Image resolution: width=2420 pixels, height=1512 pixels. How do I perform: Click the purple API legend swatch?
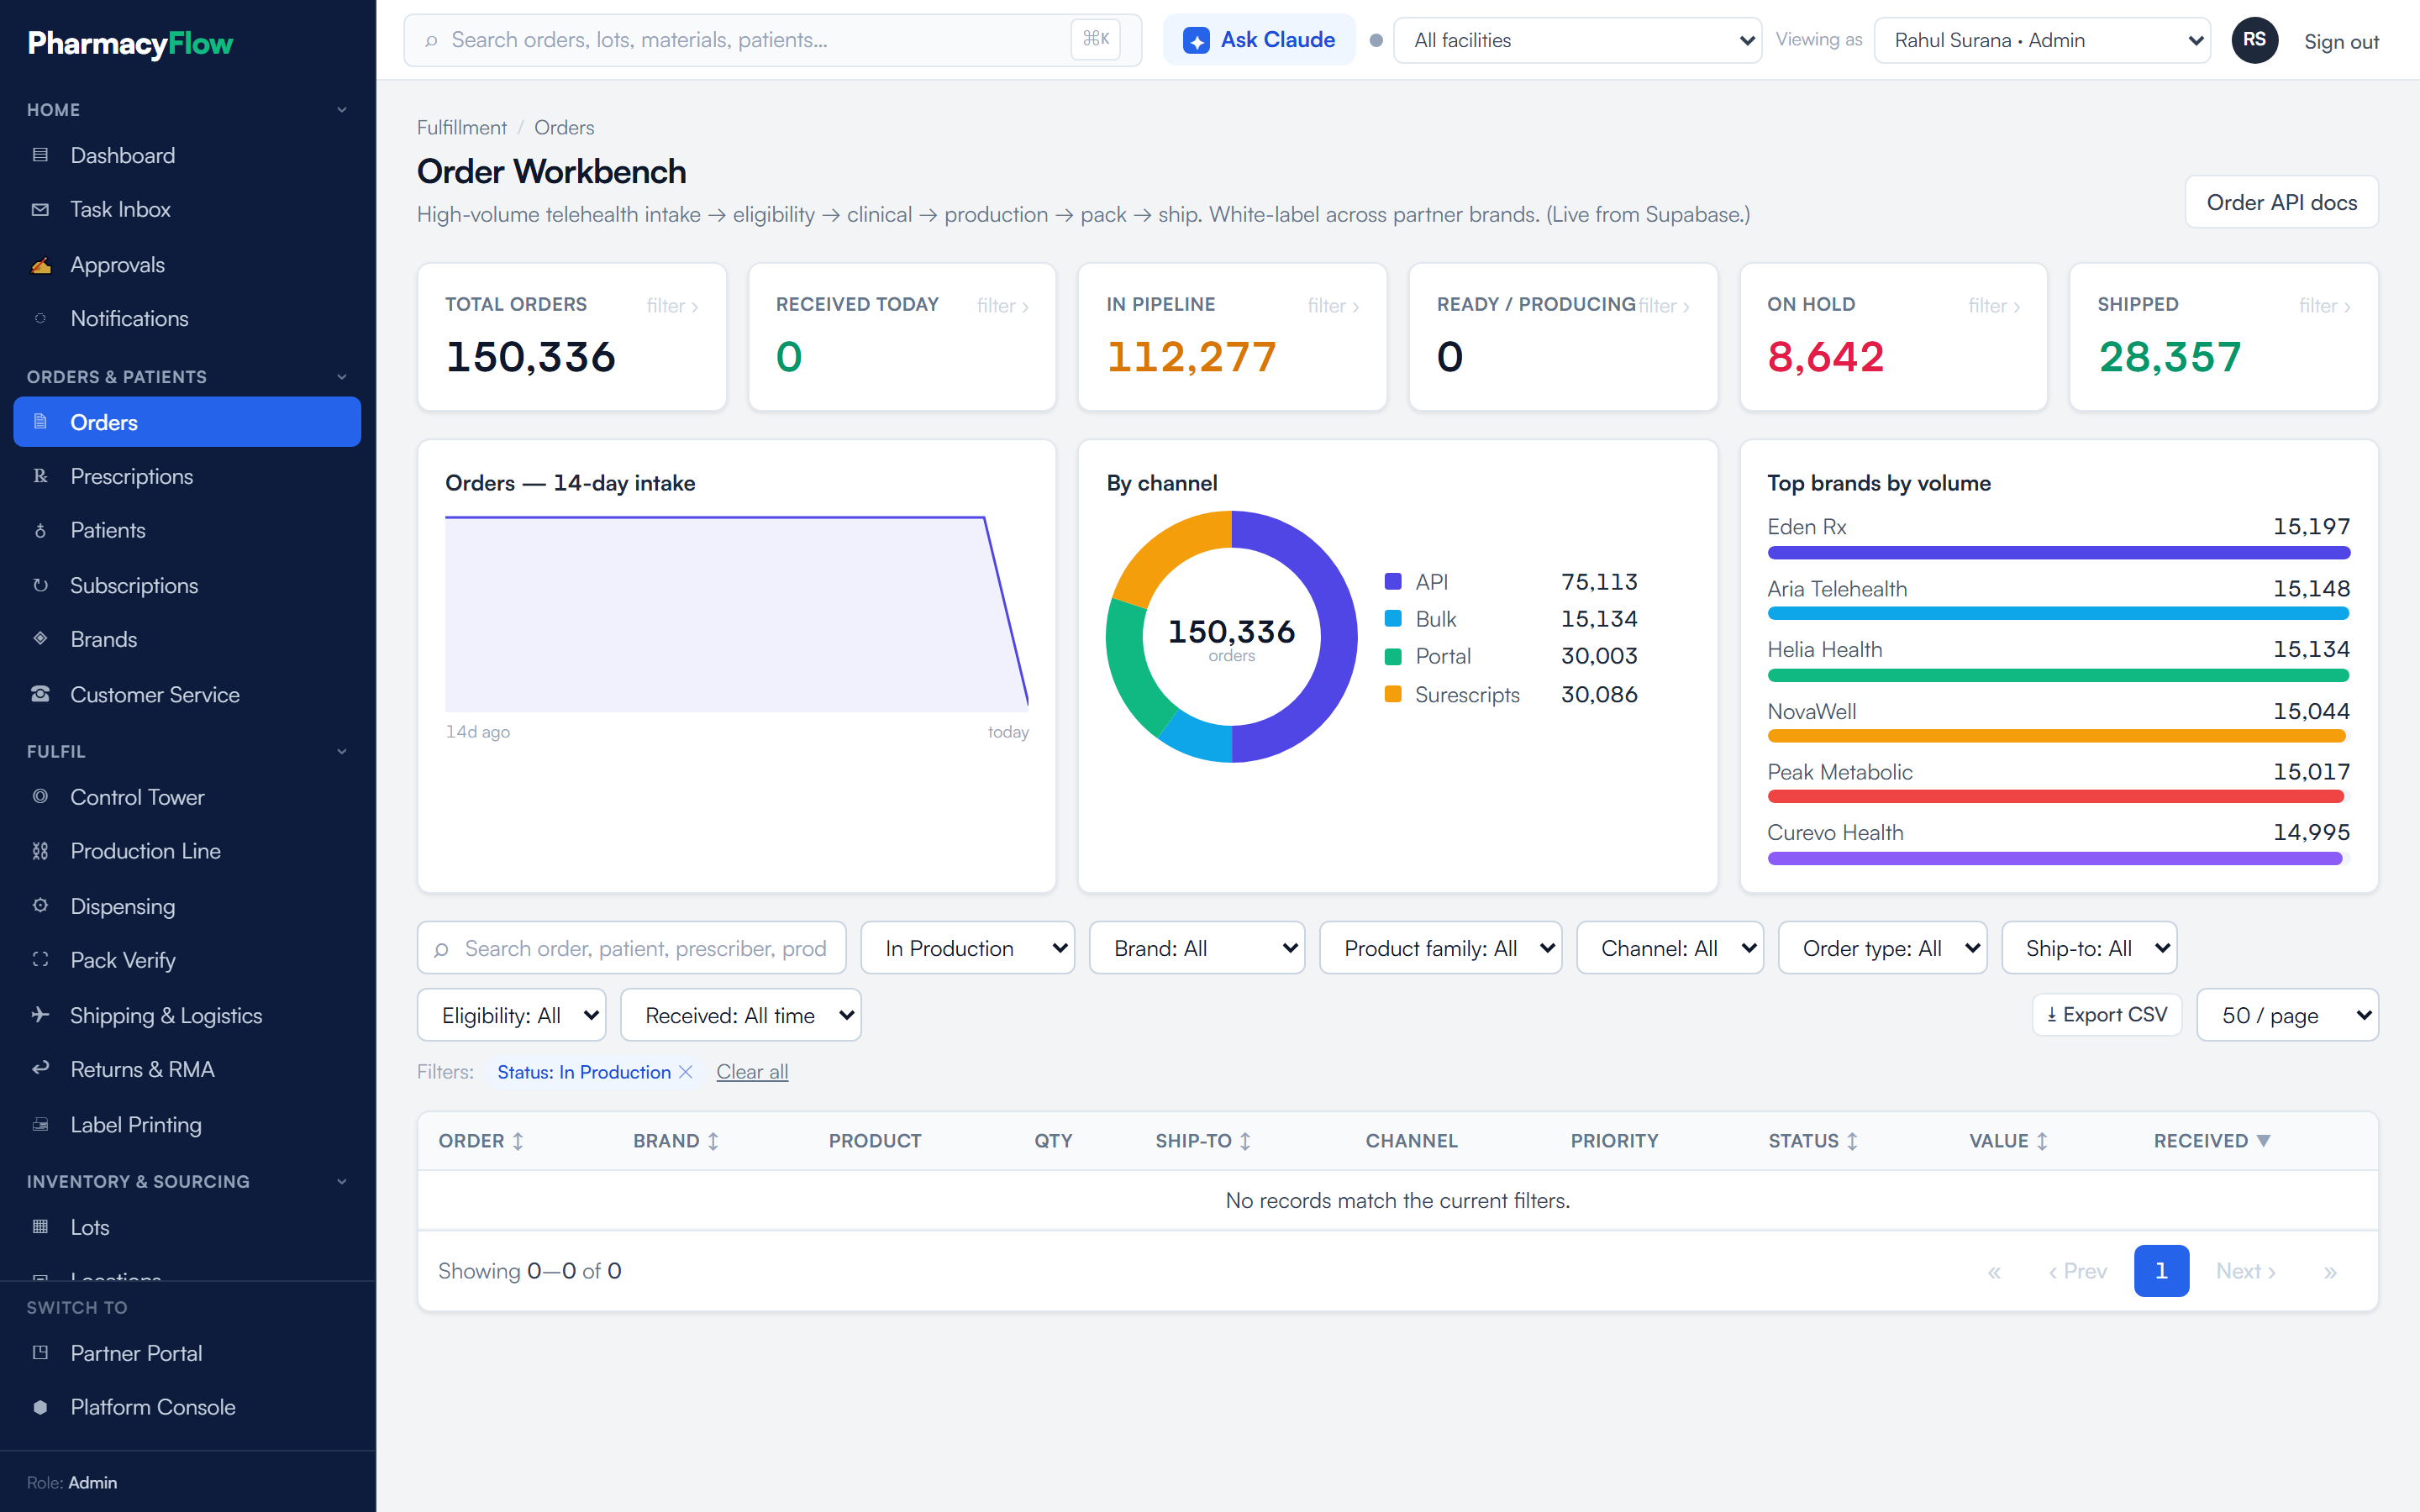pos(1393,581)
